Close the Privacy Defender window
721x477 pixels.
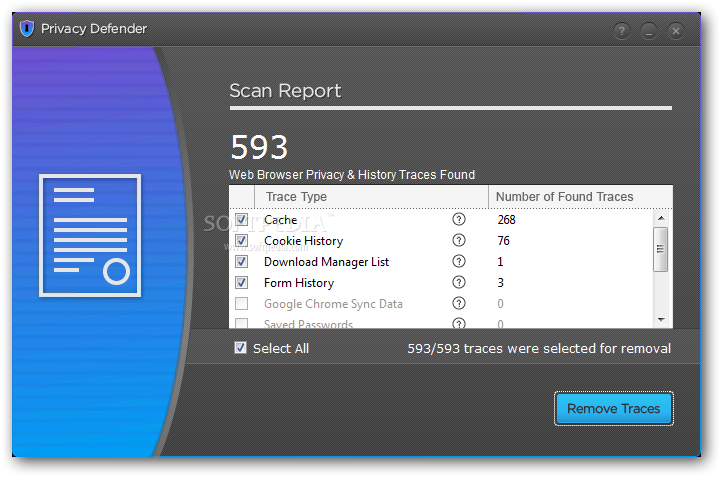tap(675, 31)
